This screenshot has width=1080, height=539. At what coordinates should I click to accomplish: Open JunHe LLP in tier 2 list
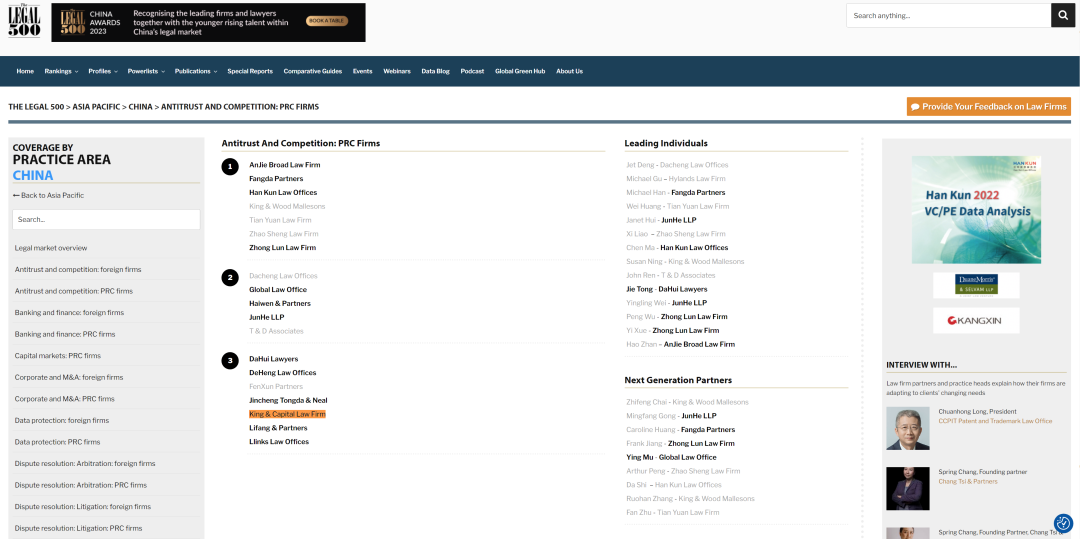coord(267,317)
